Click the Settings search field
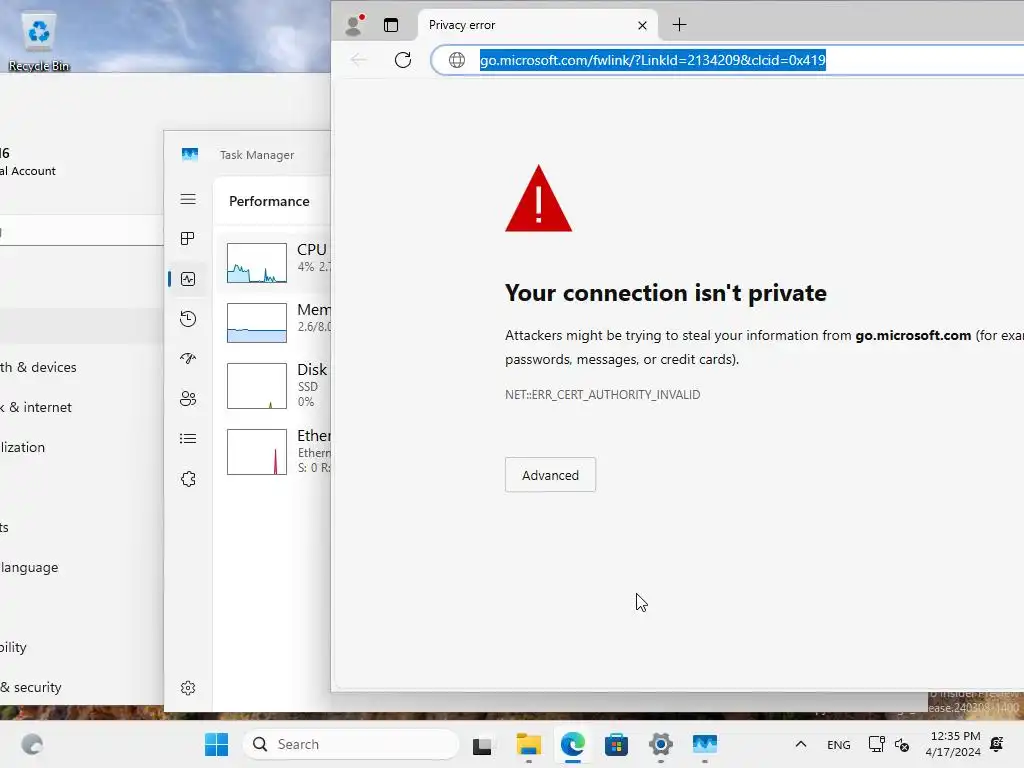This screenshot has width=1024, height=768. point(81,232)
